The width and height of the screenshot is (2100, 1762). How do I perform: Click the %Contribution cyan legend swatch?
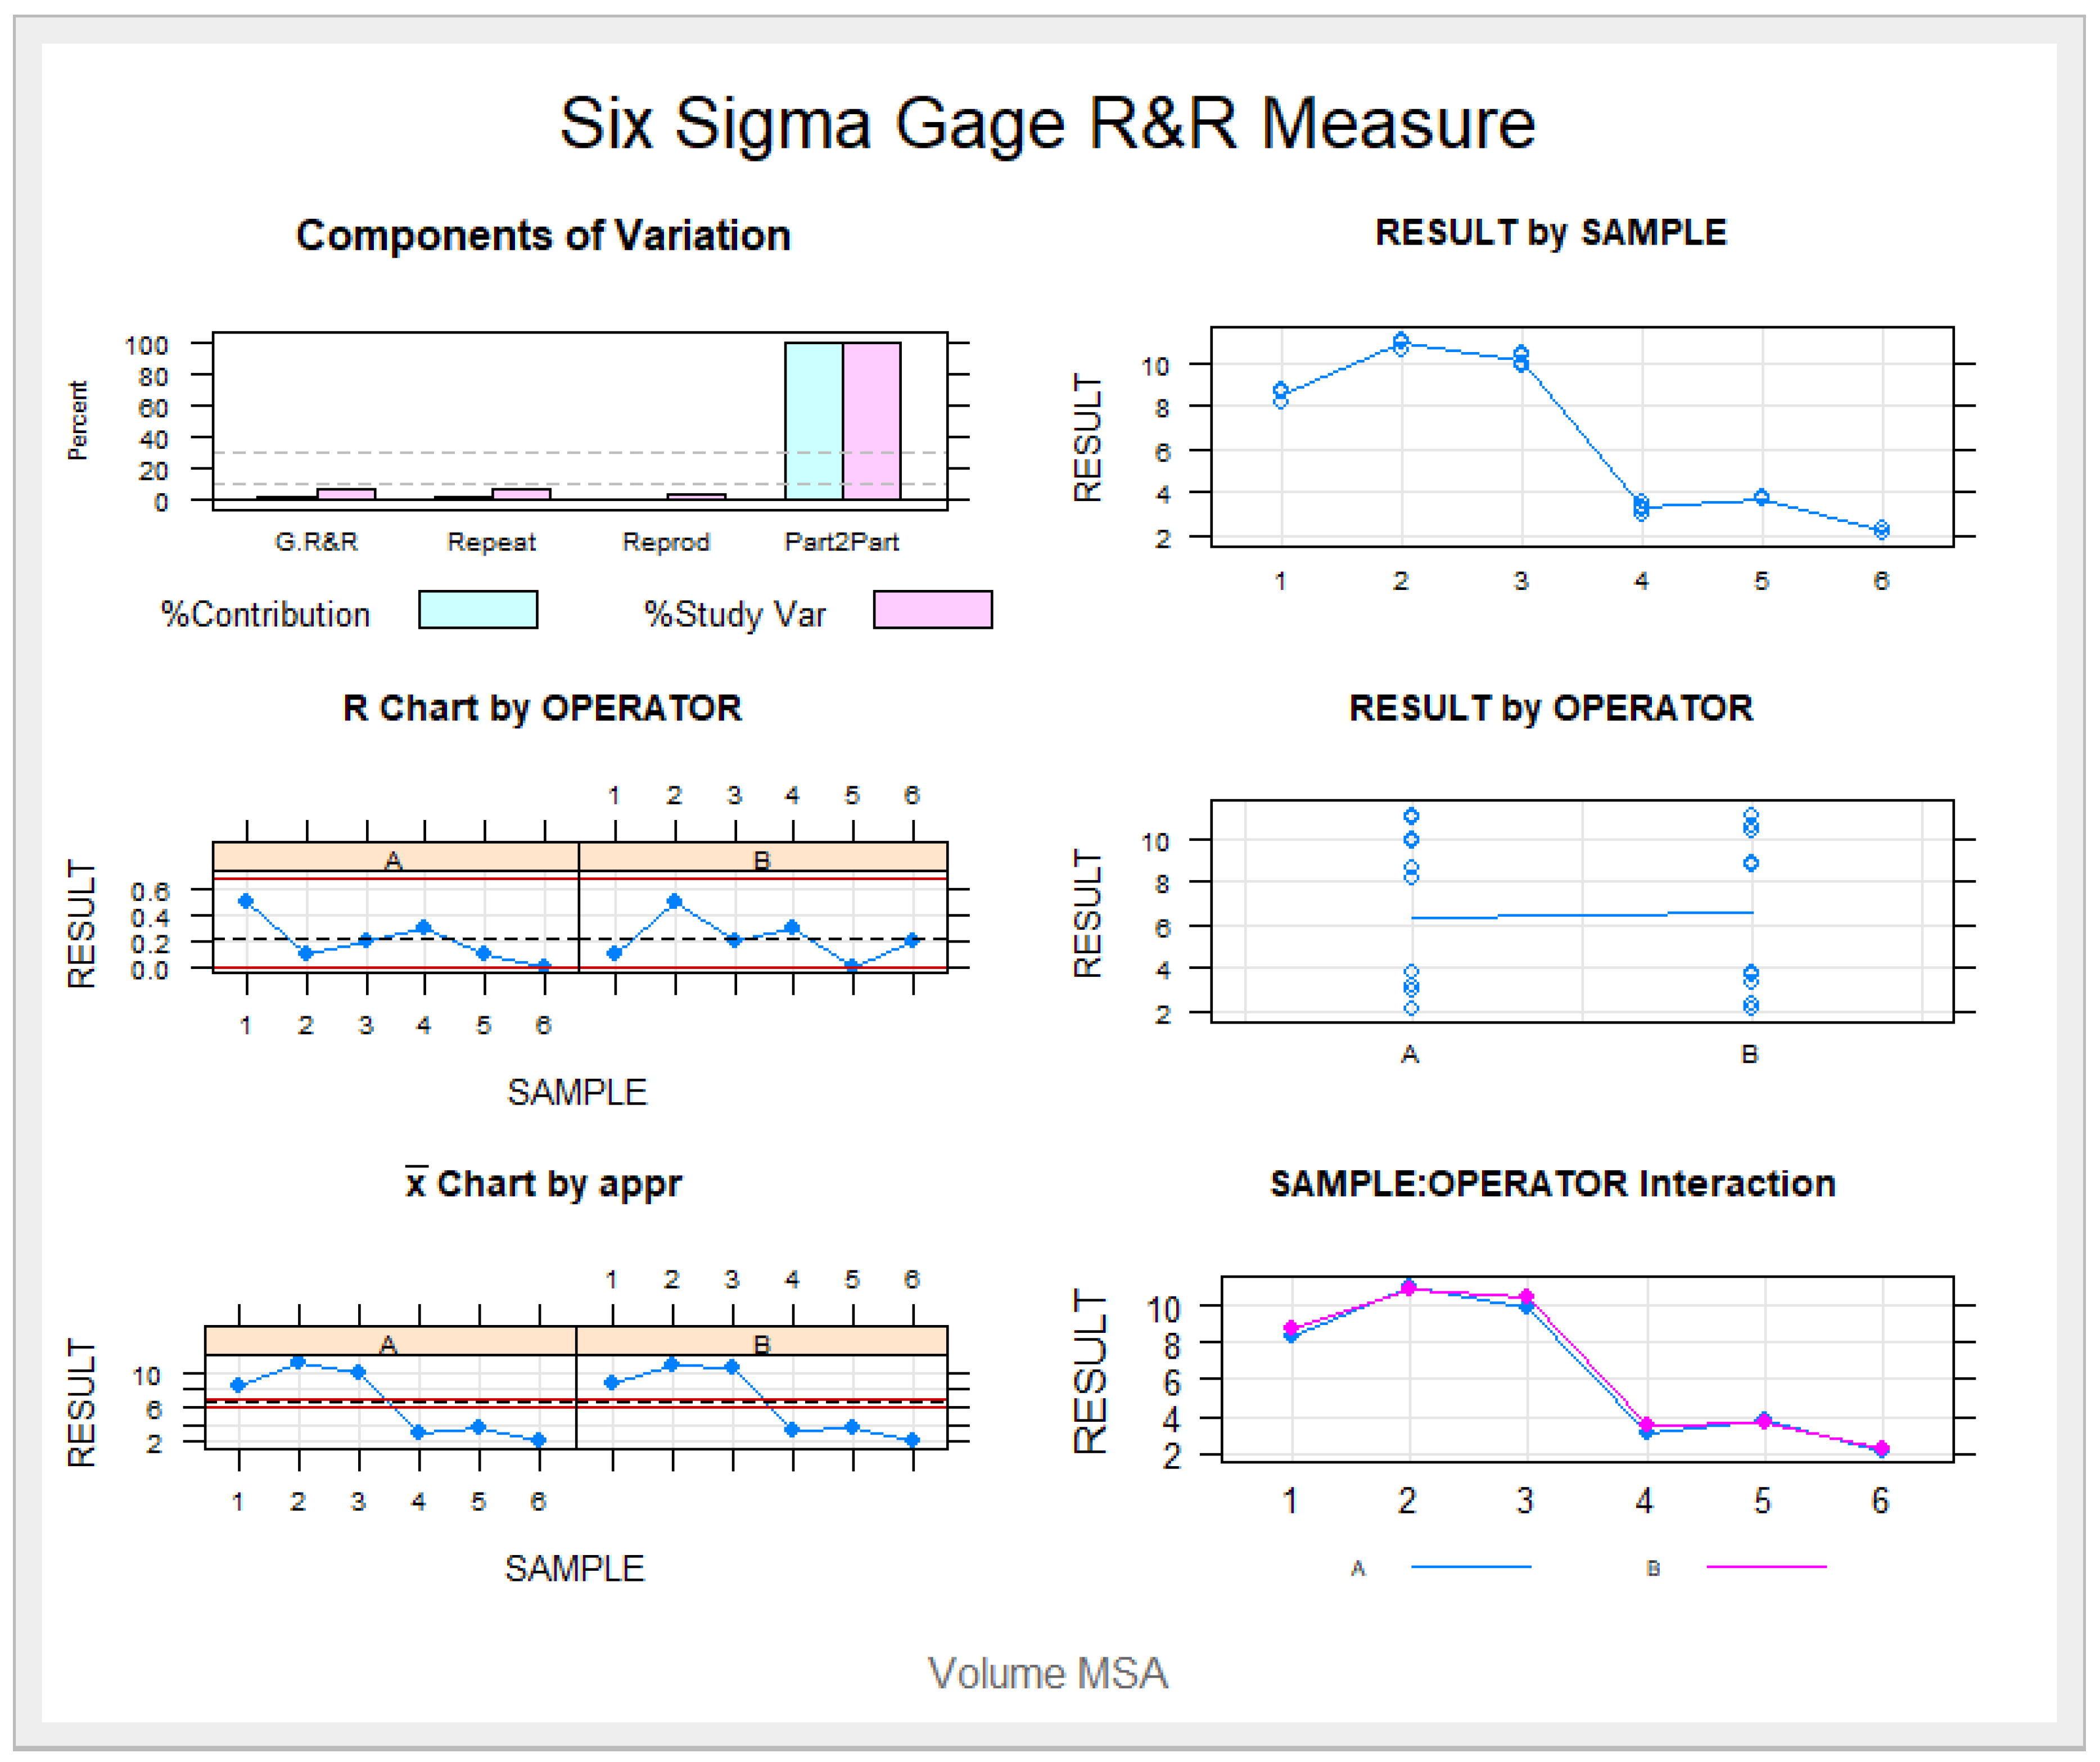click(x=478, y=610)
